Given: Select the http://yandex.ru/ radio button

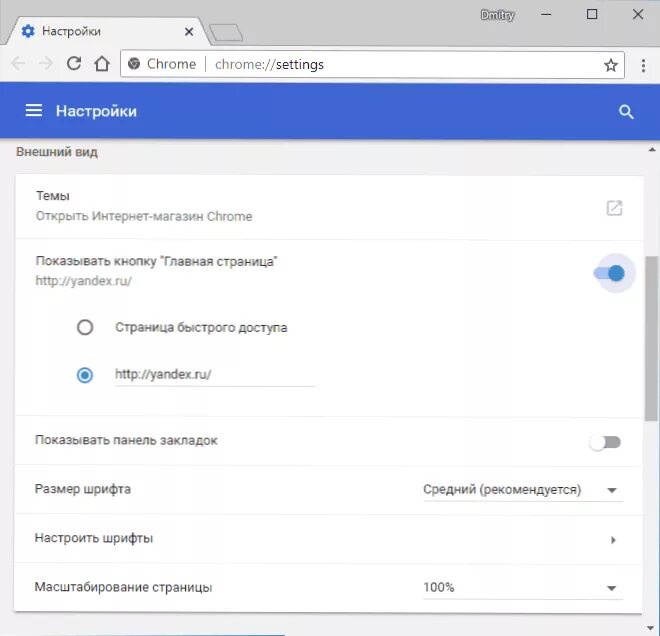Looking at the screenshot, I should [85, 375].
